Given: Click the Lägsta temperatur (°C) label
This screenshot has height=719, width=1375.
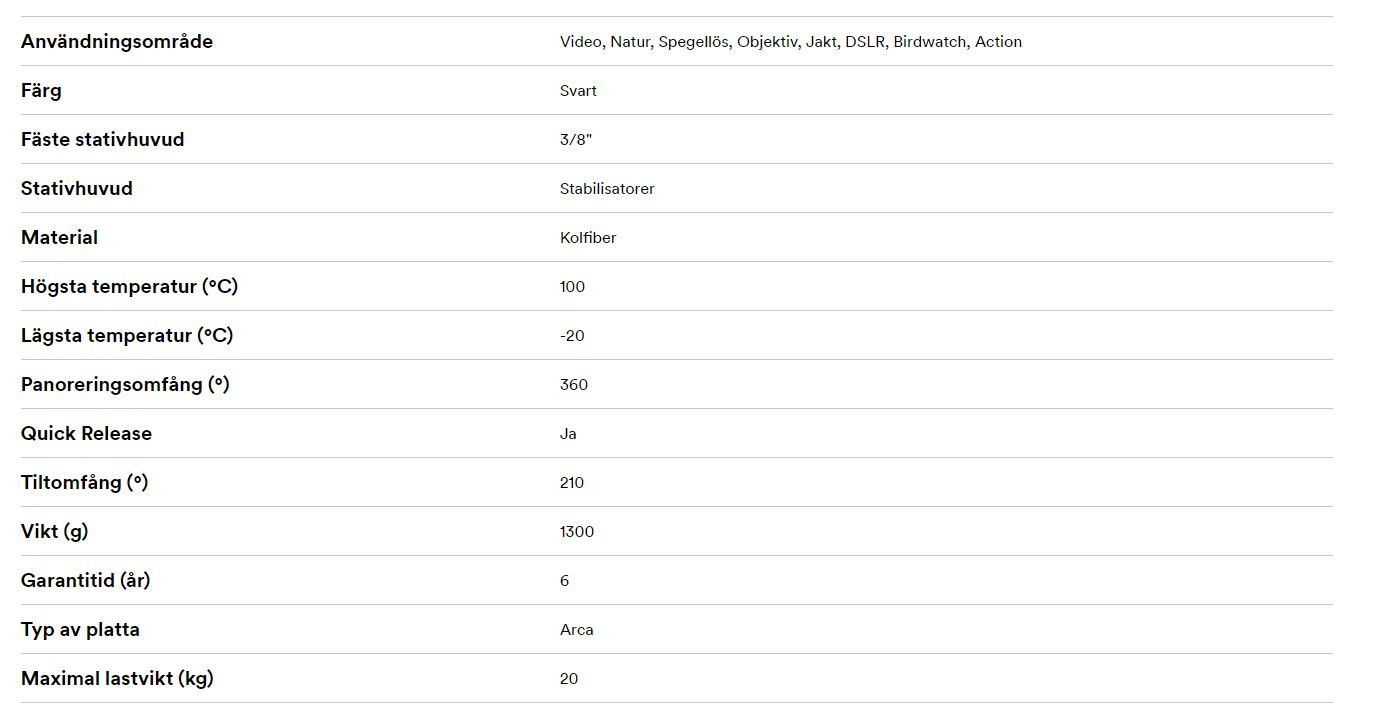Looking at the screenshot, I should pos(127,336).
